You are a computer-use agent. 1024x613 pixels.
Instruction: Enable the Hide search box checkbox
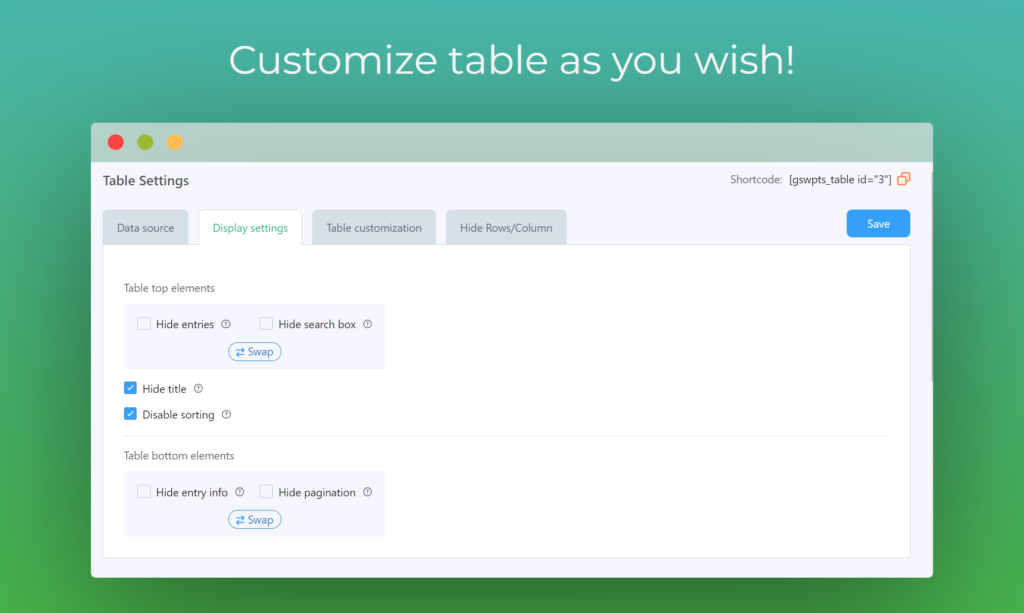point(266,323)
